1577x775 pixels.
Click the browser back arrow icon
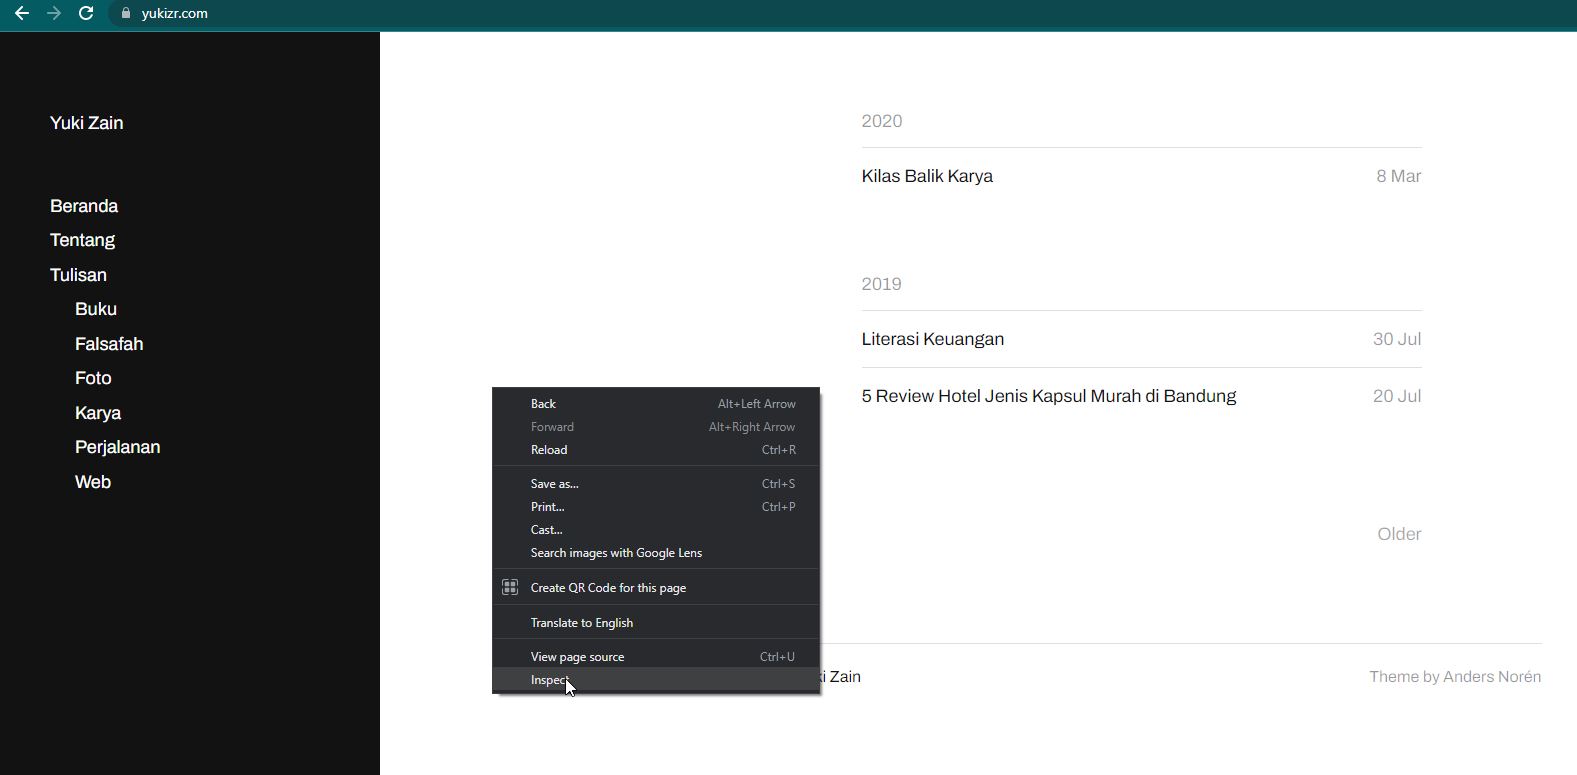point(22,13)
